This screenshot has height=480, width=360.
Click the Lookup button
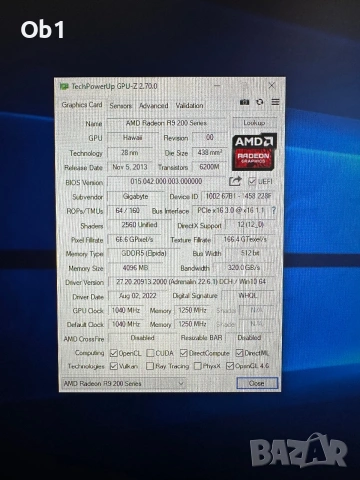point(254,123)
